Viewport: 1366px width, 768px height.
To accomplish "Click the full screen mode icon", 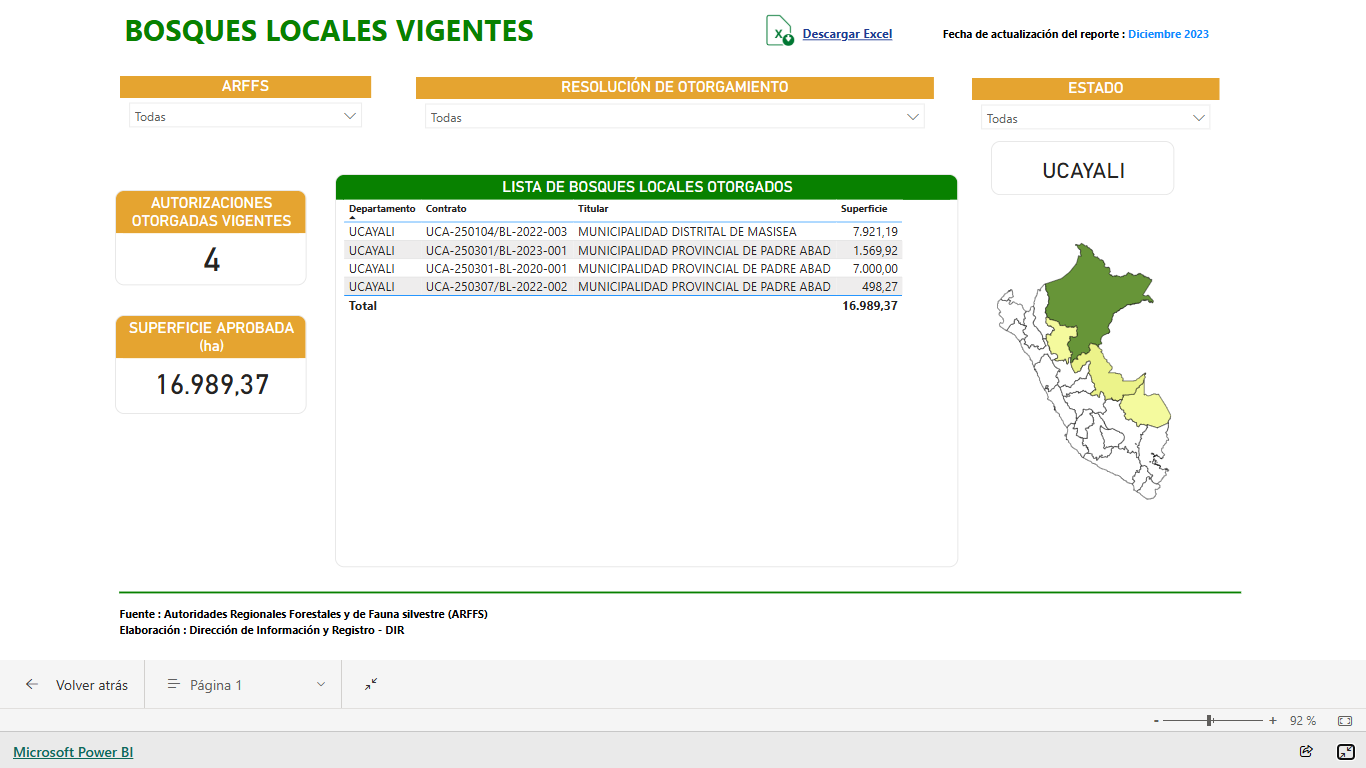I will [1345, 752].
